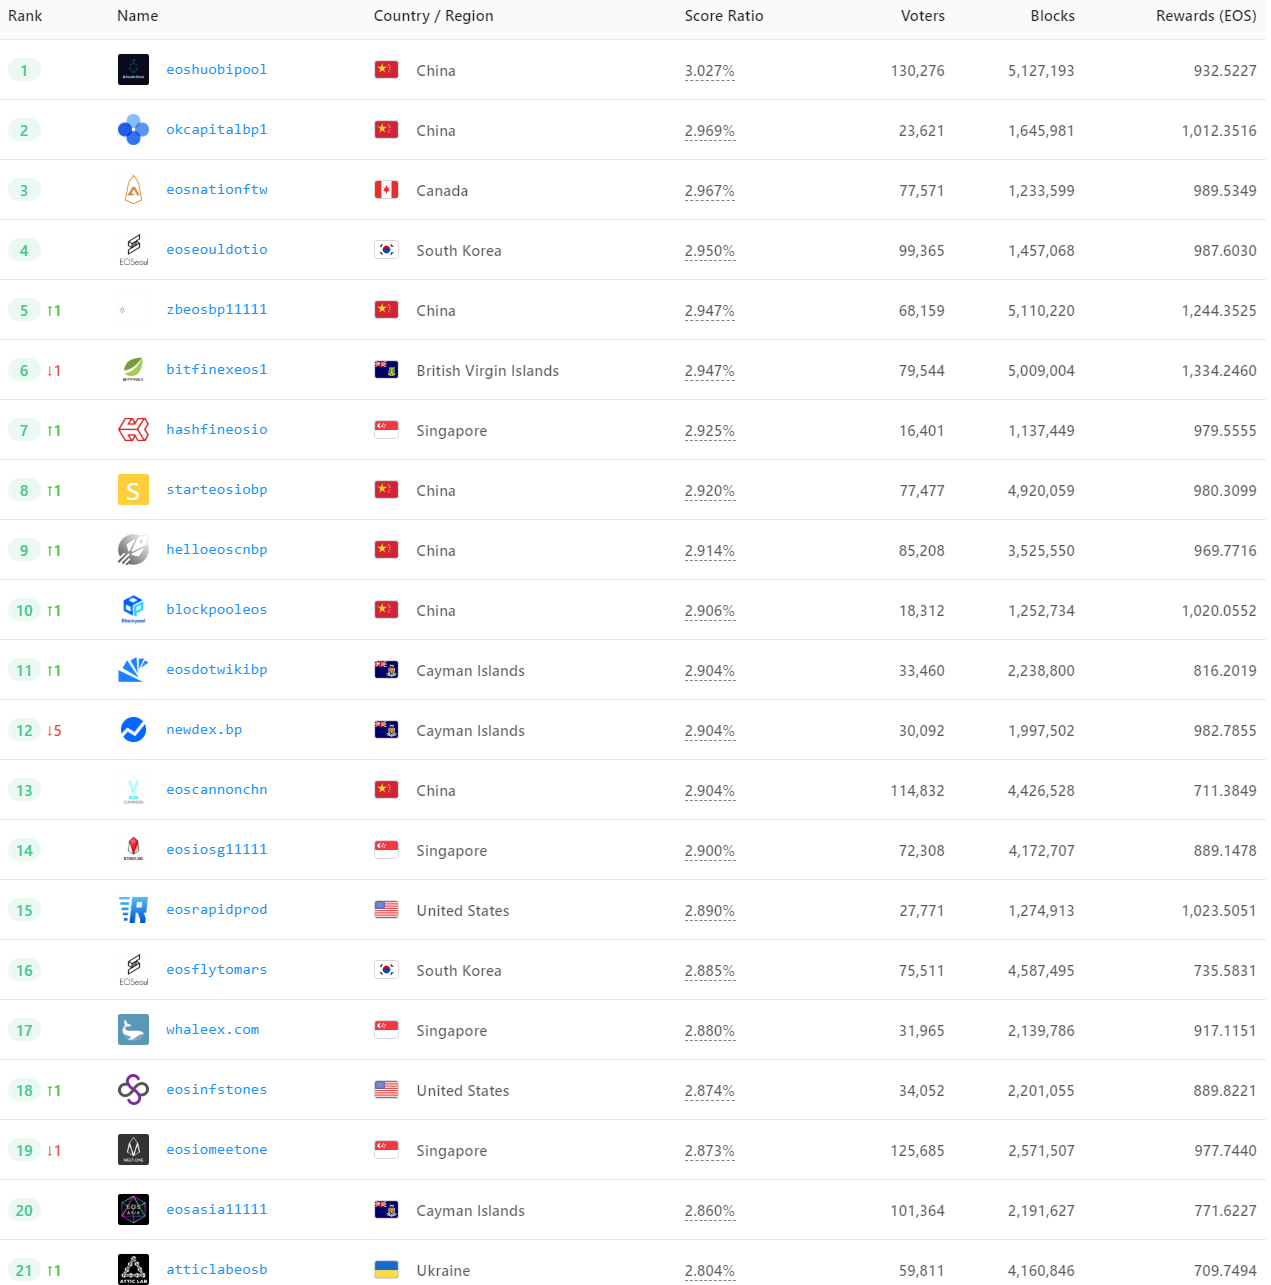
Task: Click the eosasia11111 logo icon
Action: click(133, 1210)
